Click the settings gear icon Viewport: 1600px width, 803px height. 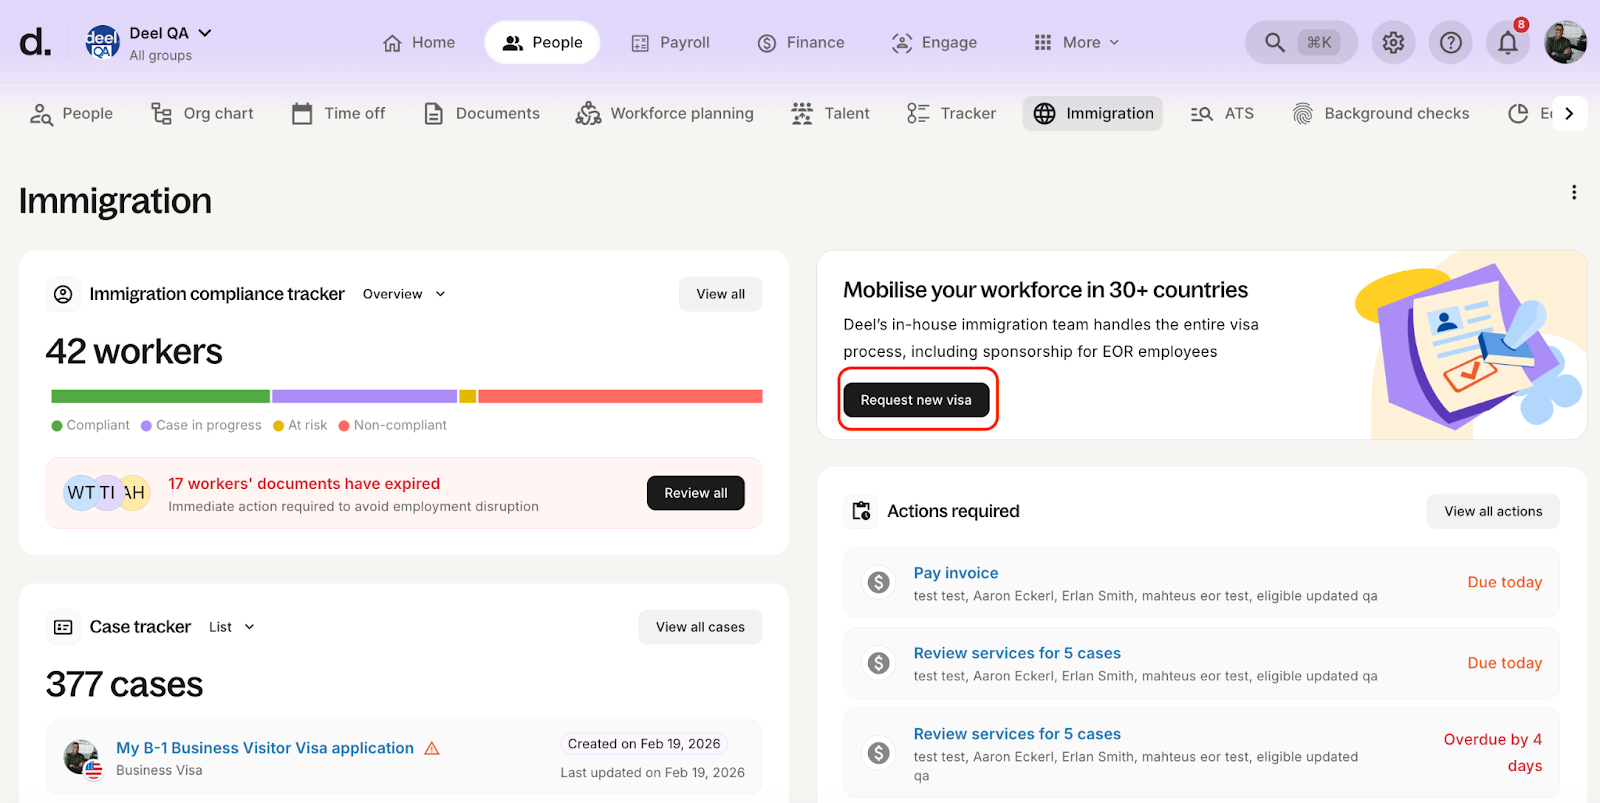point(1393,43)
